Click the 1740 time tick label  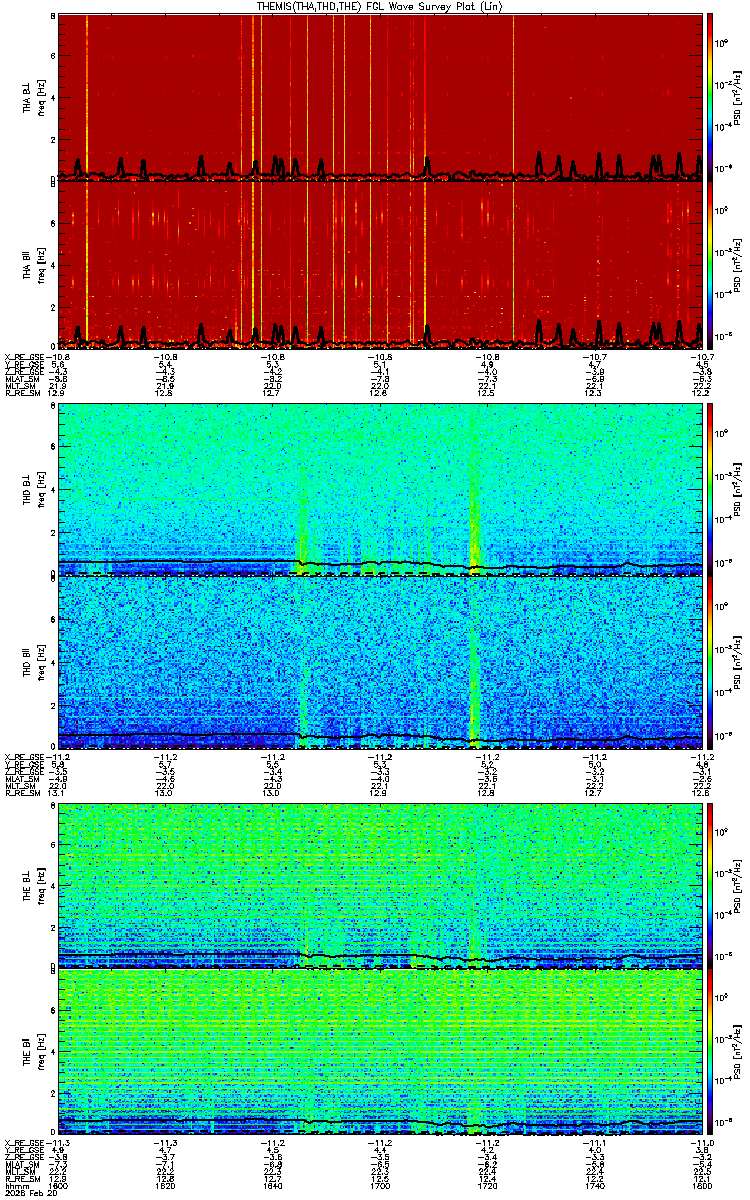(x=594, y=1186)
